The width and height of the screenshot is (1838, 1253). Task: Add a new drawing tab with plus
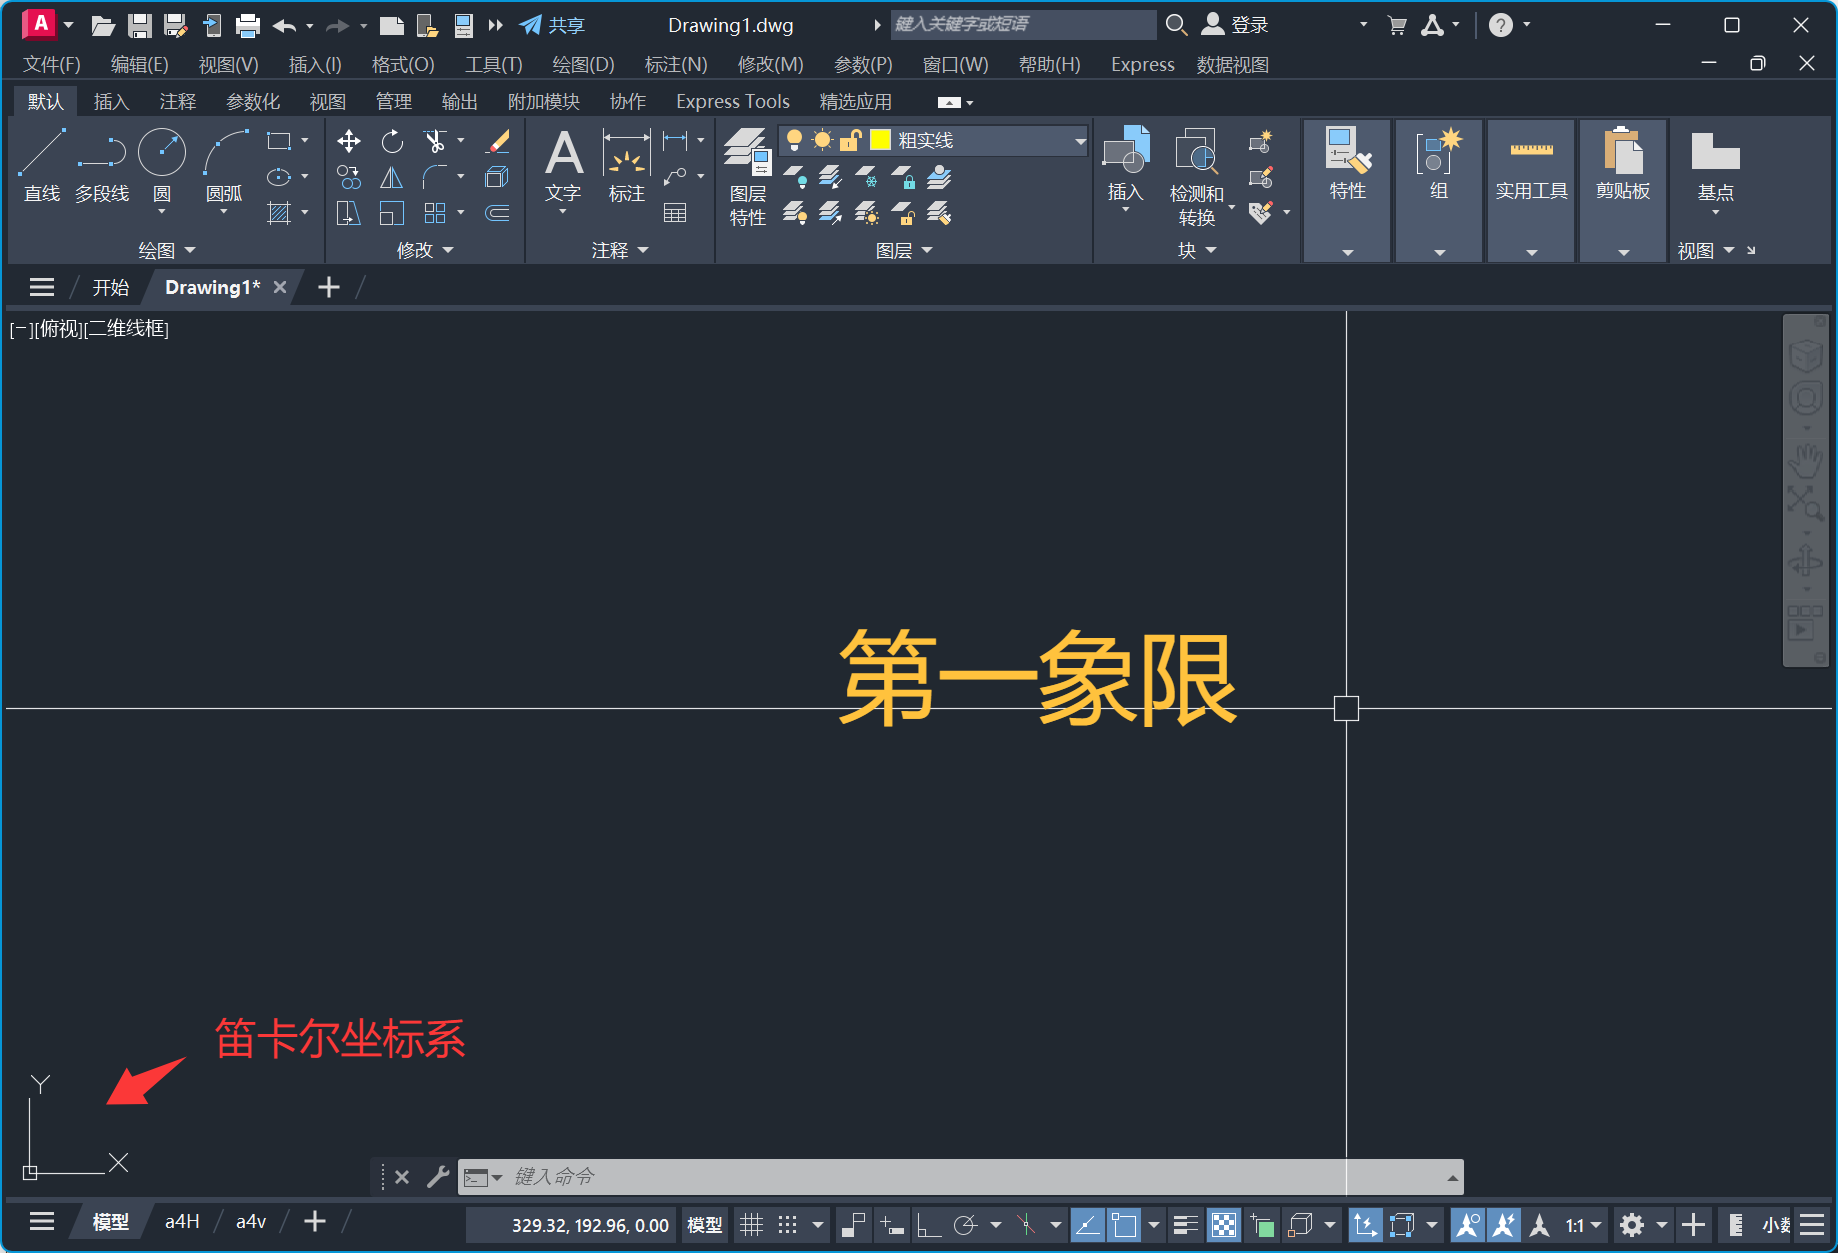pyautogui.click(x=328, y=288)
